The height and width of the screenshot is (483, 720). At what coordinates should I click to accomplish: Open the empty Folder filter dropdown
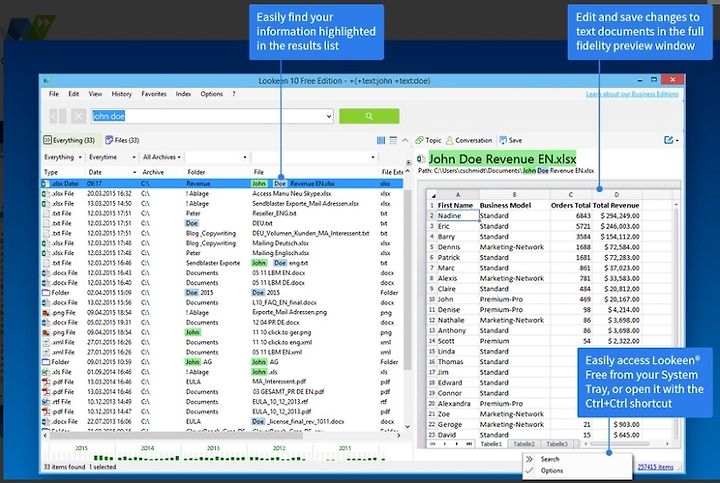pos(245,157)
